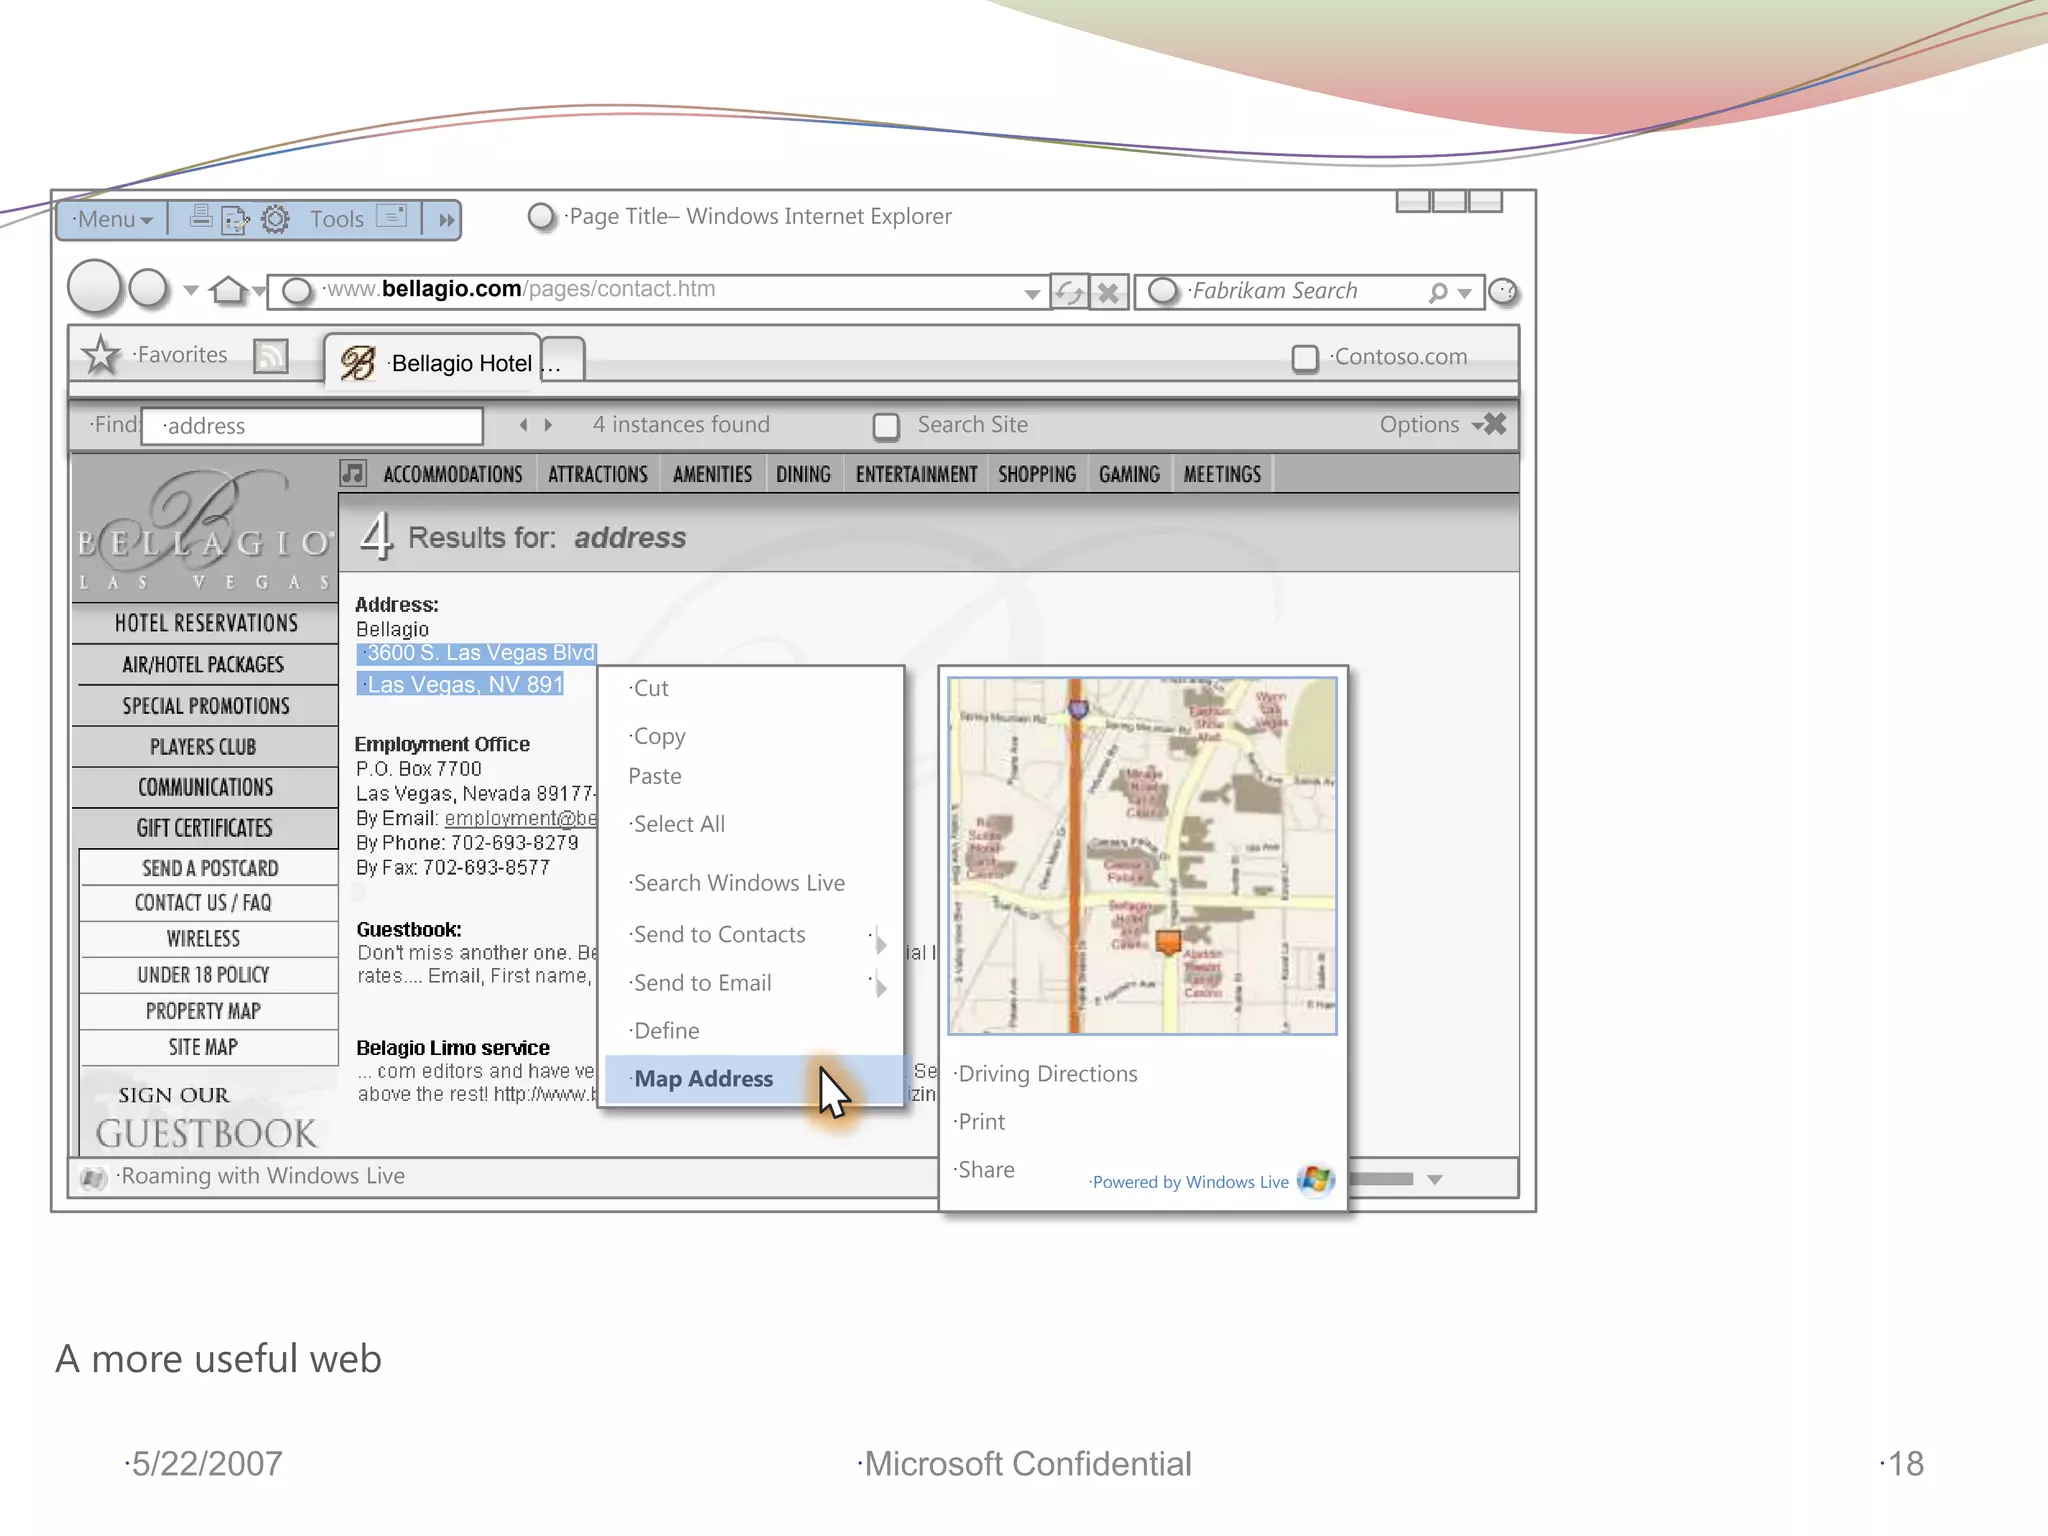
Task: Click the Home icon
Action: [228, 290]
